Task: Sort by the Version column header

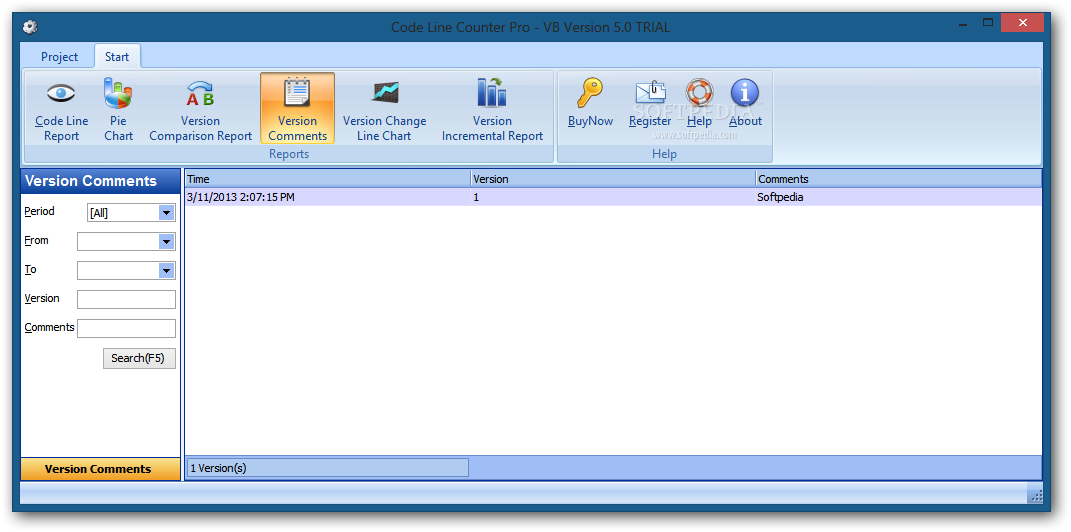Action: [613, 179]
